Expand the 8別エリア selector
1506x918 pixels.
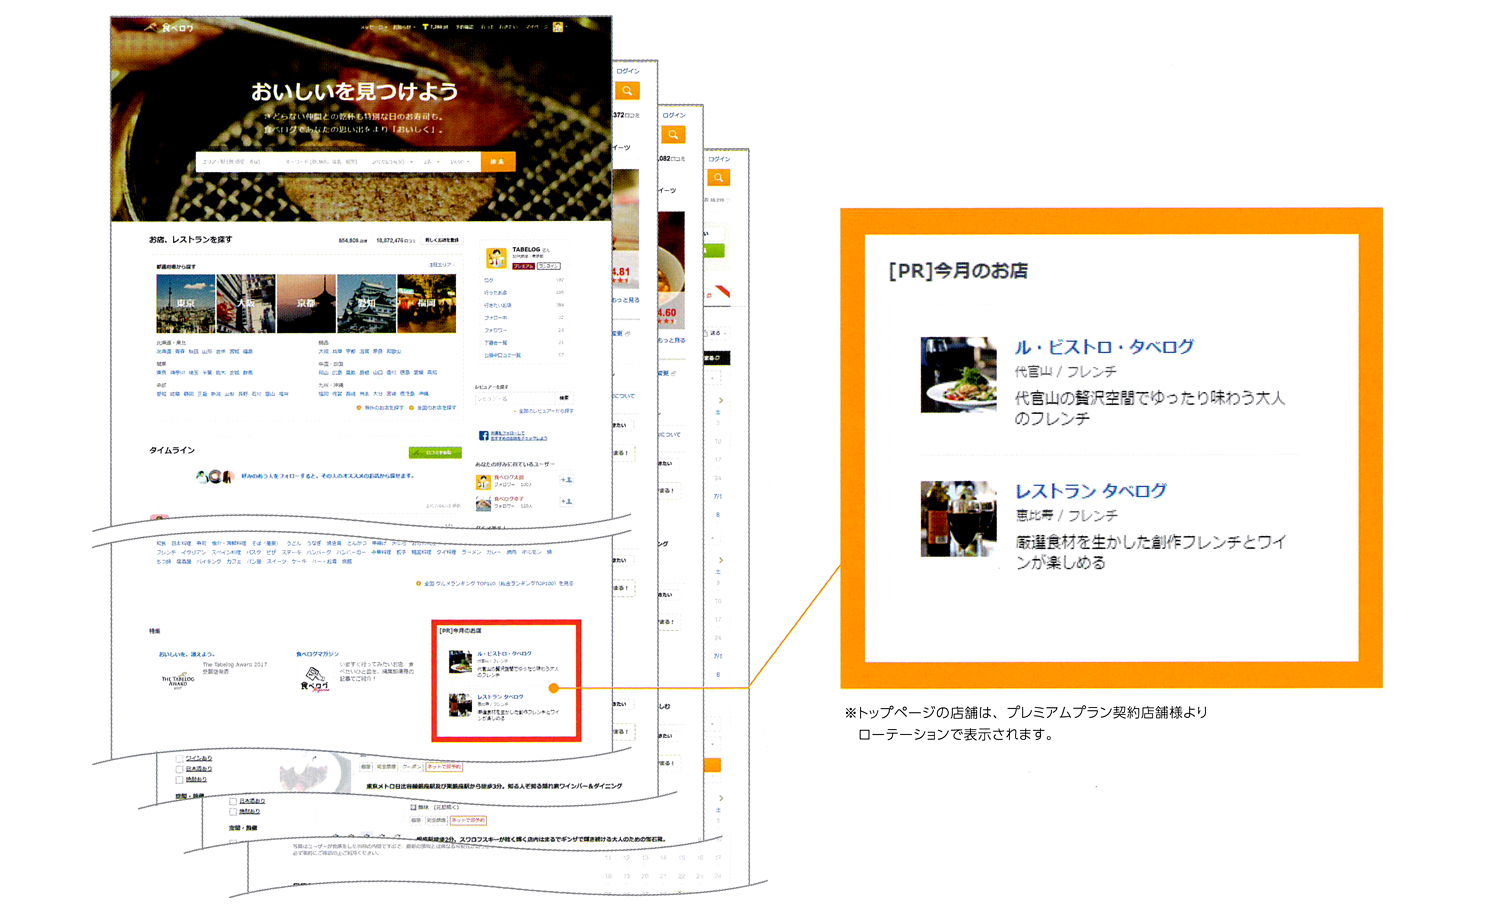pos(442,265)
